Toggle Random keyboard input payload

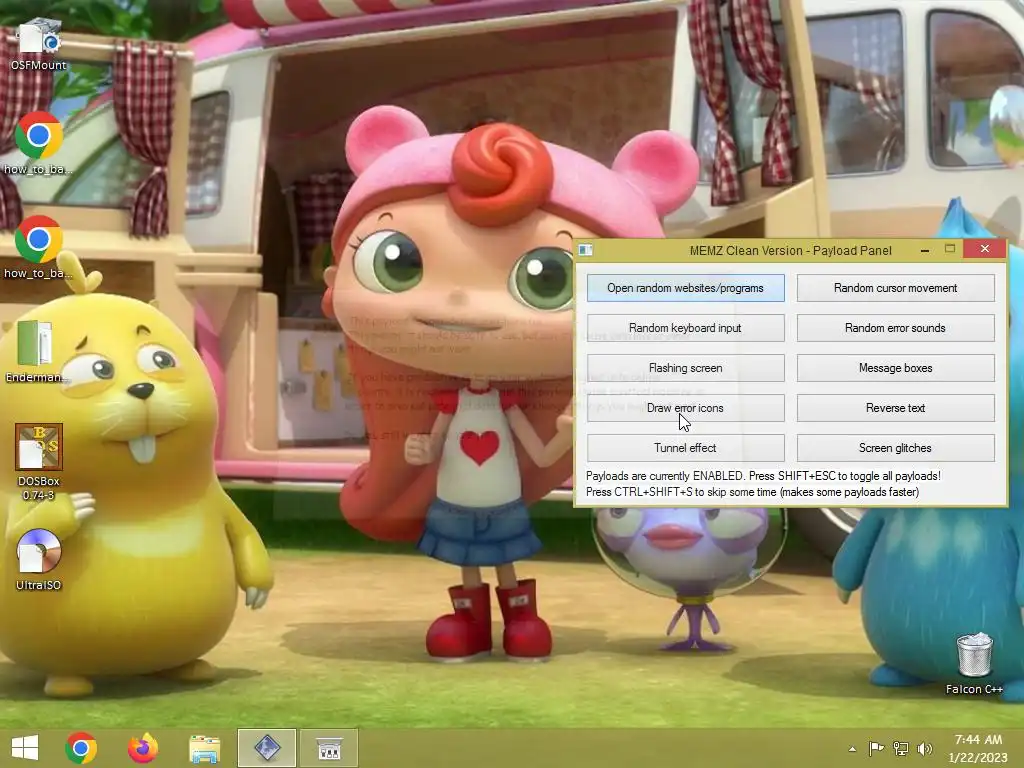point(685,328)
